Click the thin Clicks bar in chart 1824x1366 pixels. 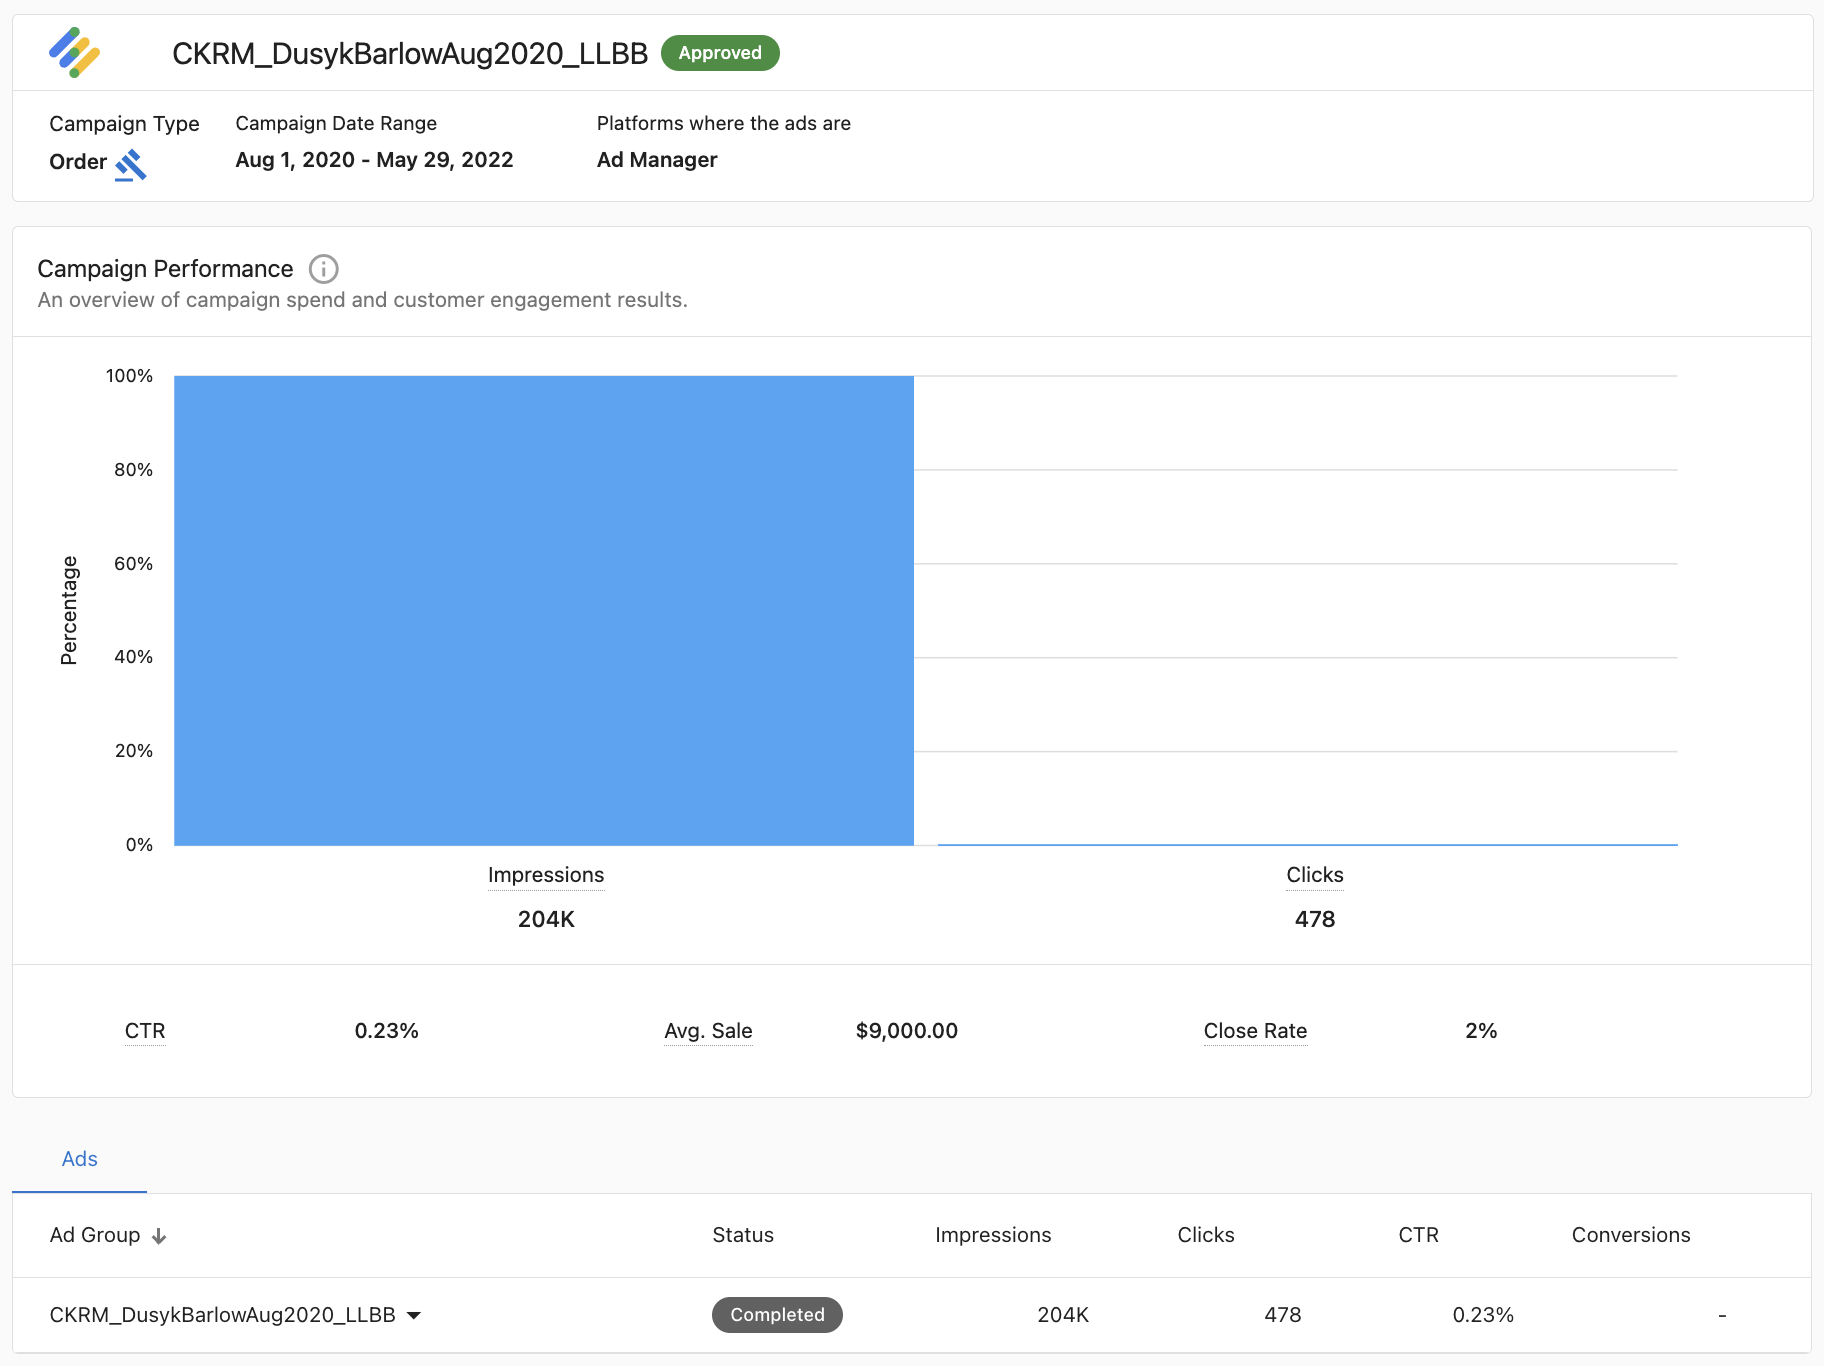coord(1307,844)
